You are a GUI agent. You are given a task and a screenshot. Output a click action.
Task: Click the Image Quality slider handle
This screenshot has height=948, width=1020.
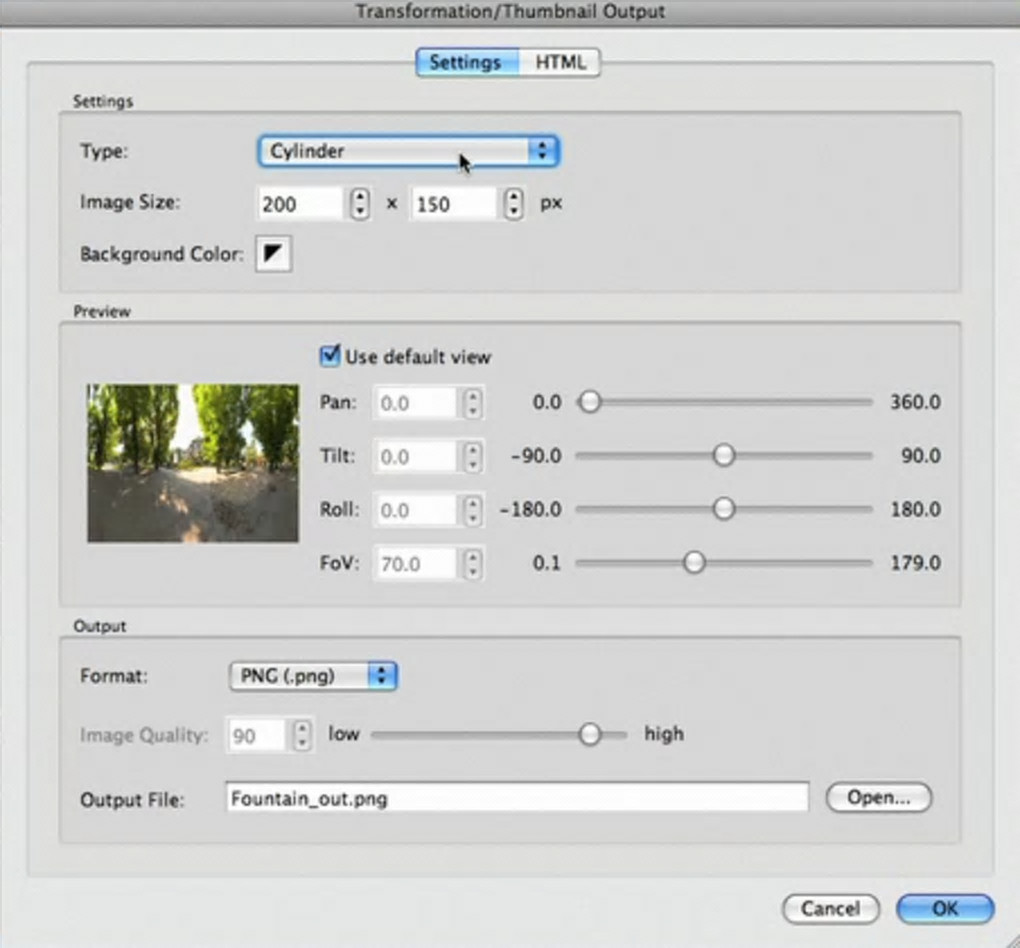589,735
